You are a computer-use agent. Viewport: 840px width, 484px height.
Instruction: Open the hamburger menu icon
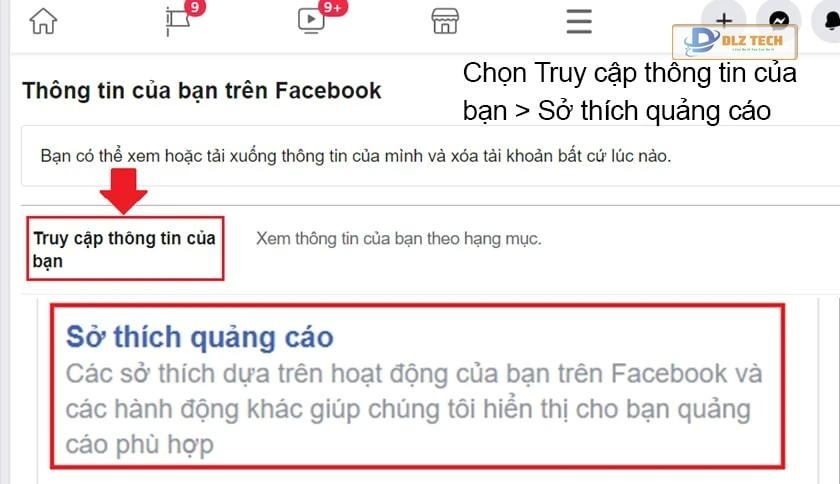click(579, 21)
